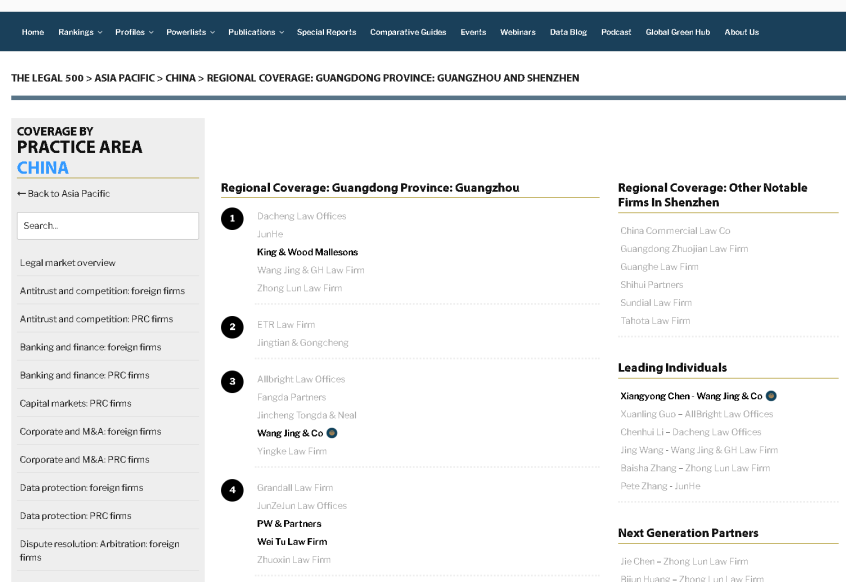Open Antitrust and competition: foreign firms
The image size is (846, 582).
pyautogui.click(x=102, y=291)
